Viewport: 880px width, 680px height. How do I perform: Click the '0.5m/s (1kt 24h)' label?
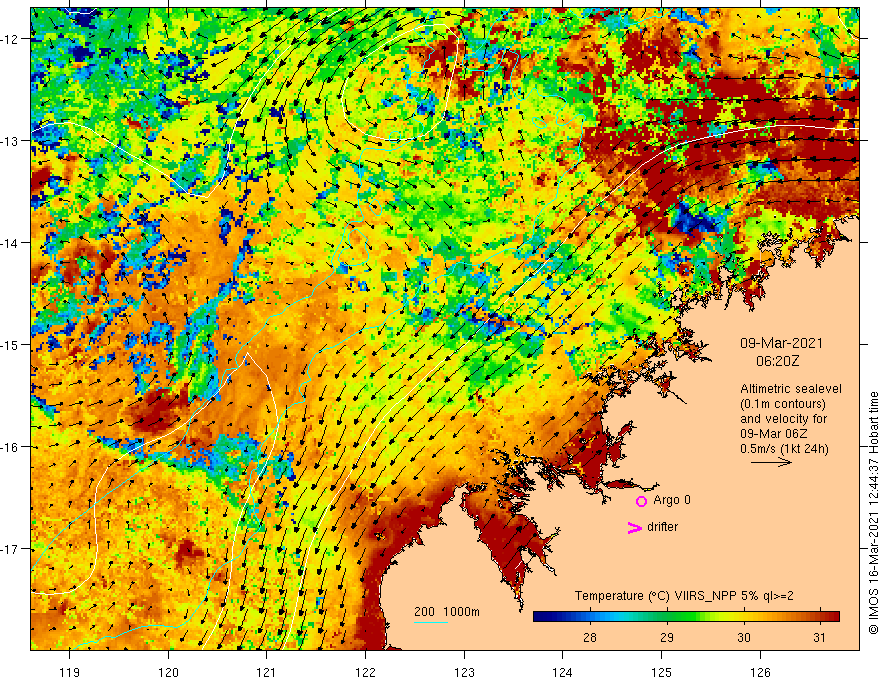click(785, 449)
